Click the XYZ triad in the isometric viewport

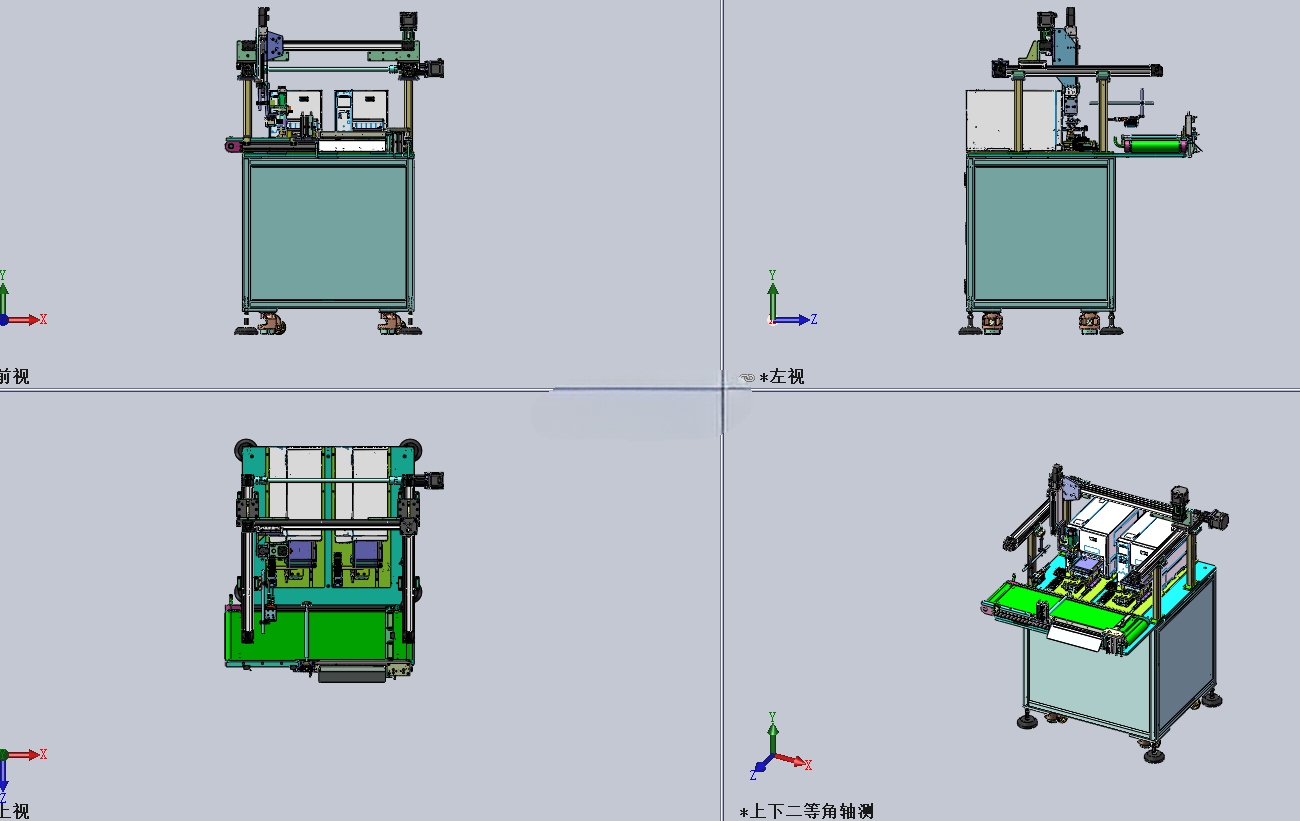click(x=780, y=746)
